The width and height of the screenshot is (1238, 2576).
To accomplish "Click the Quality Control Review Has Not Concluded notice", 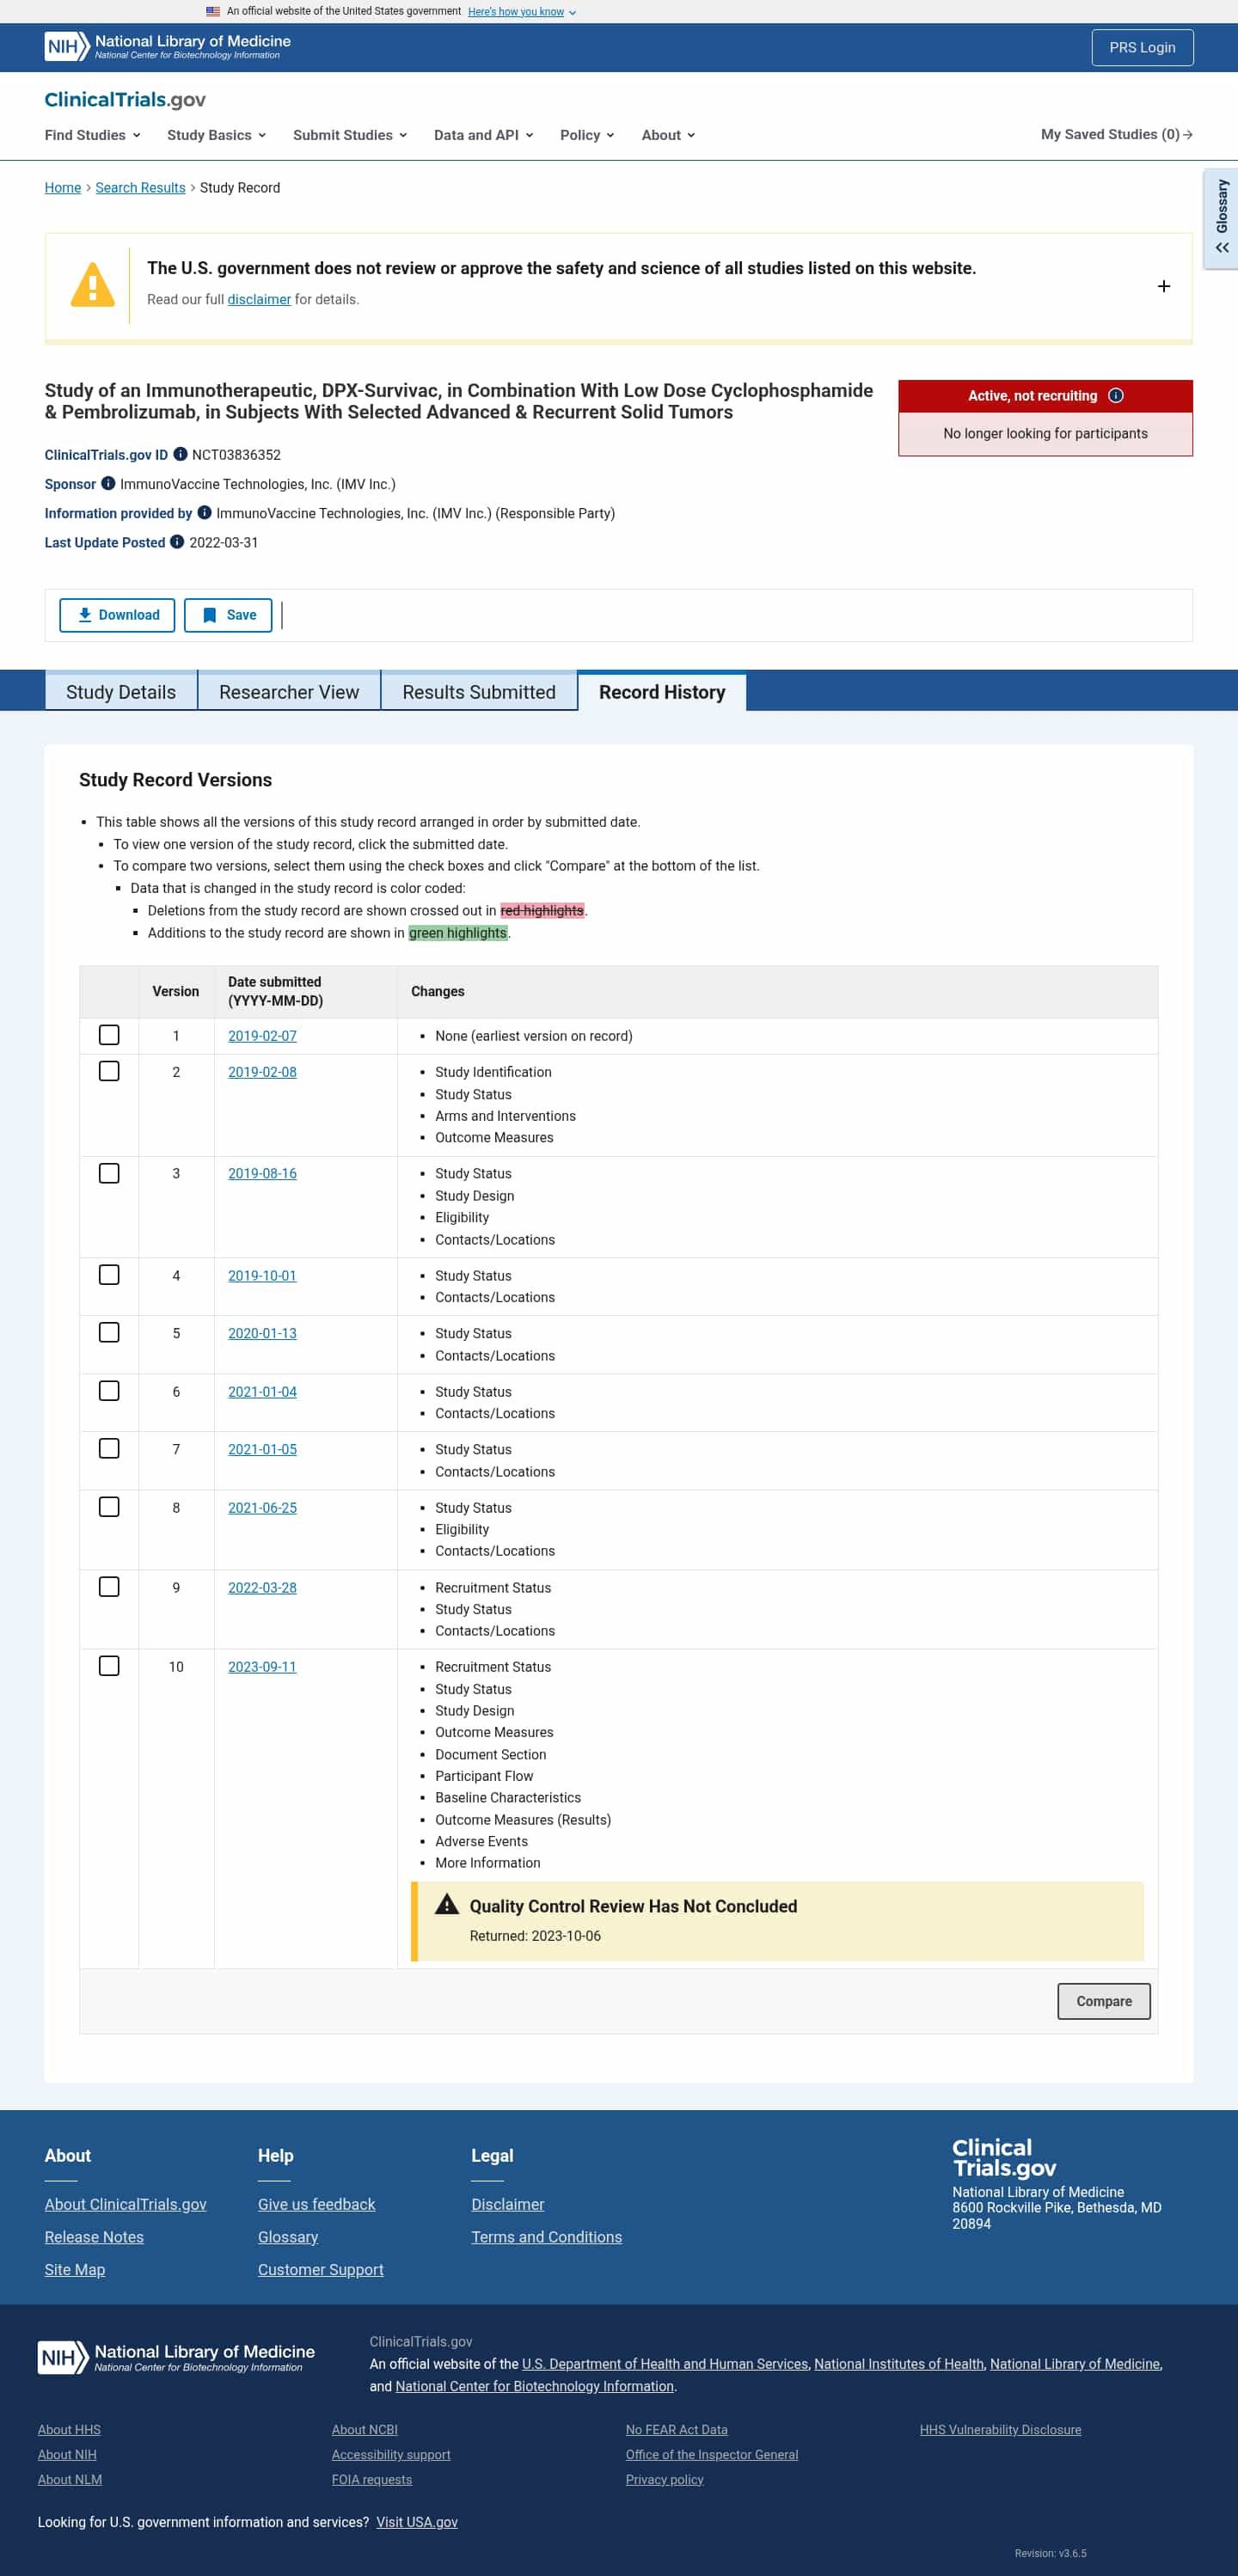I will point(777,1920).
